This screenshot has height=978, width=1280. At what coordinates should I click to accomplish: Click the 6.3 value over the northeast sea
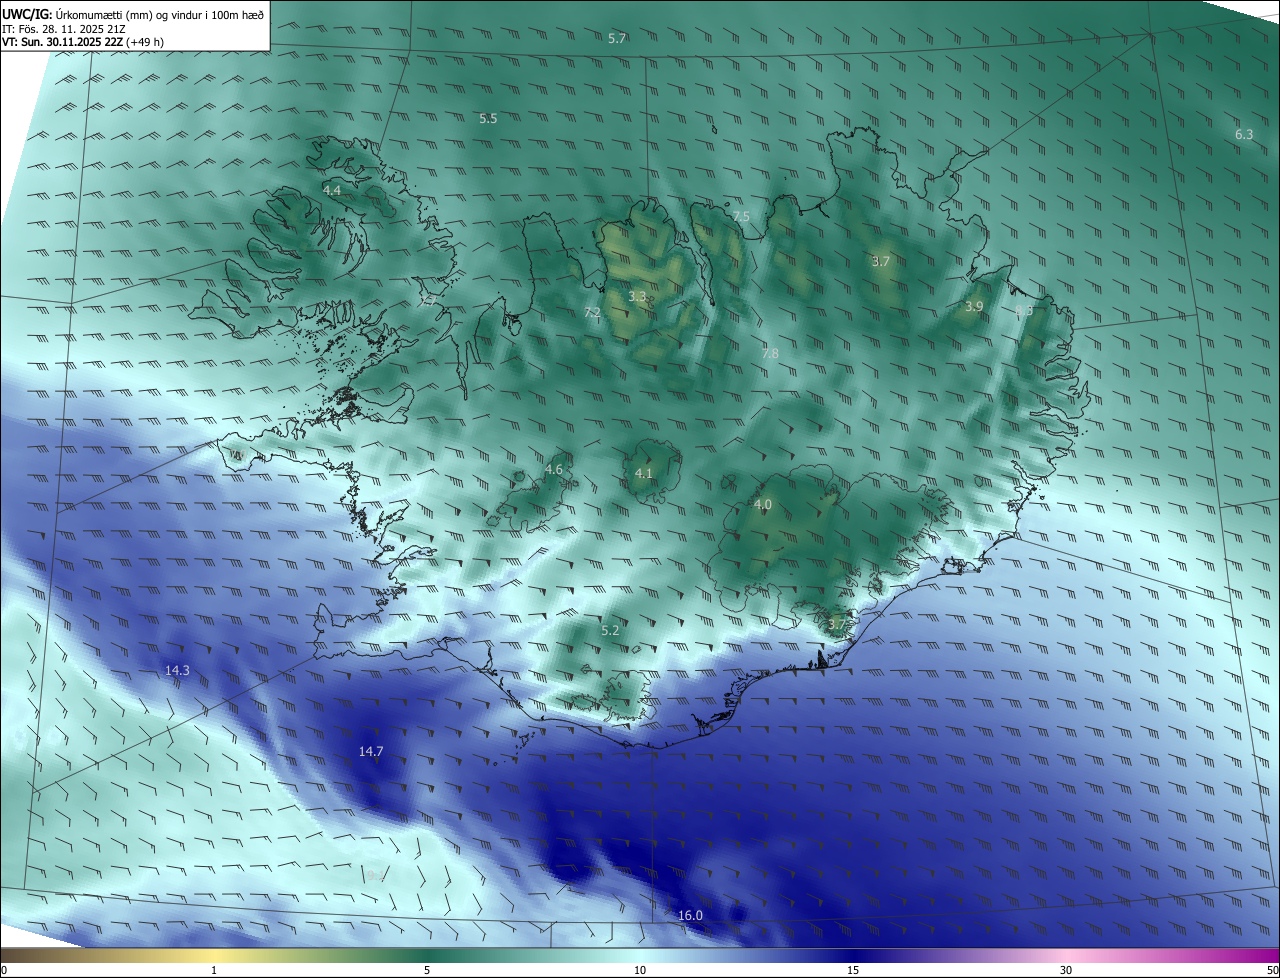click(1244, 134)
